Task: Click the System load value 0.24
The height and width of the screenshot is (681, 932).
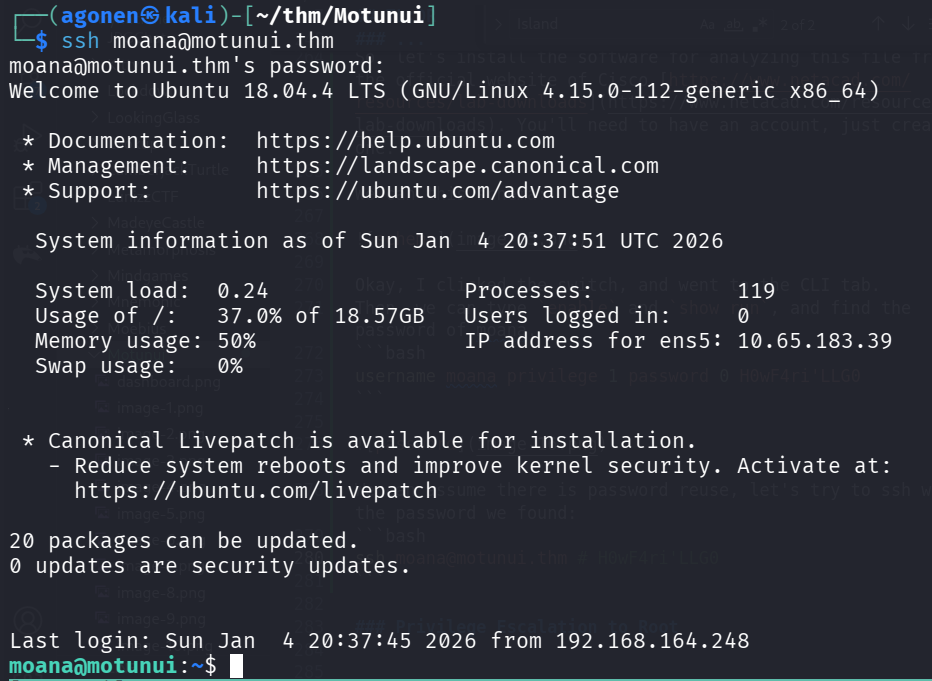Action: tap(242, 291)
